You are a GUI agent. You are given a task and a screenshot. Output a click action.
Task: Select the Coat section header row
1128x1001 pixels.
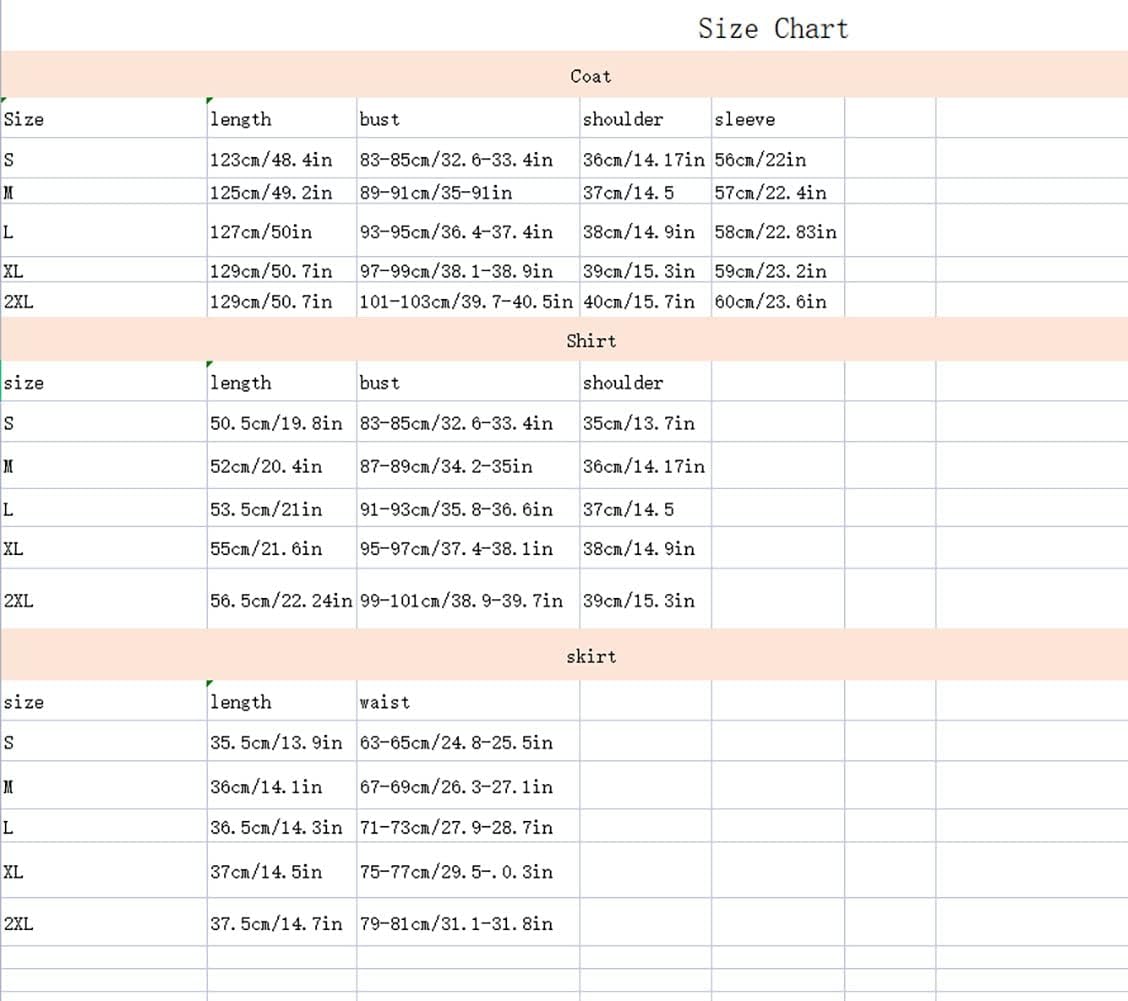590,76
